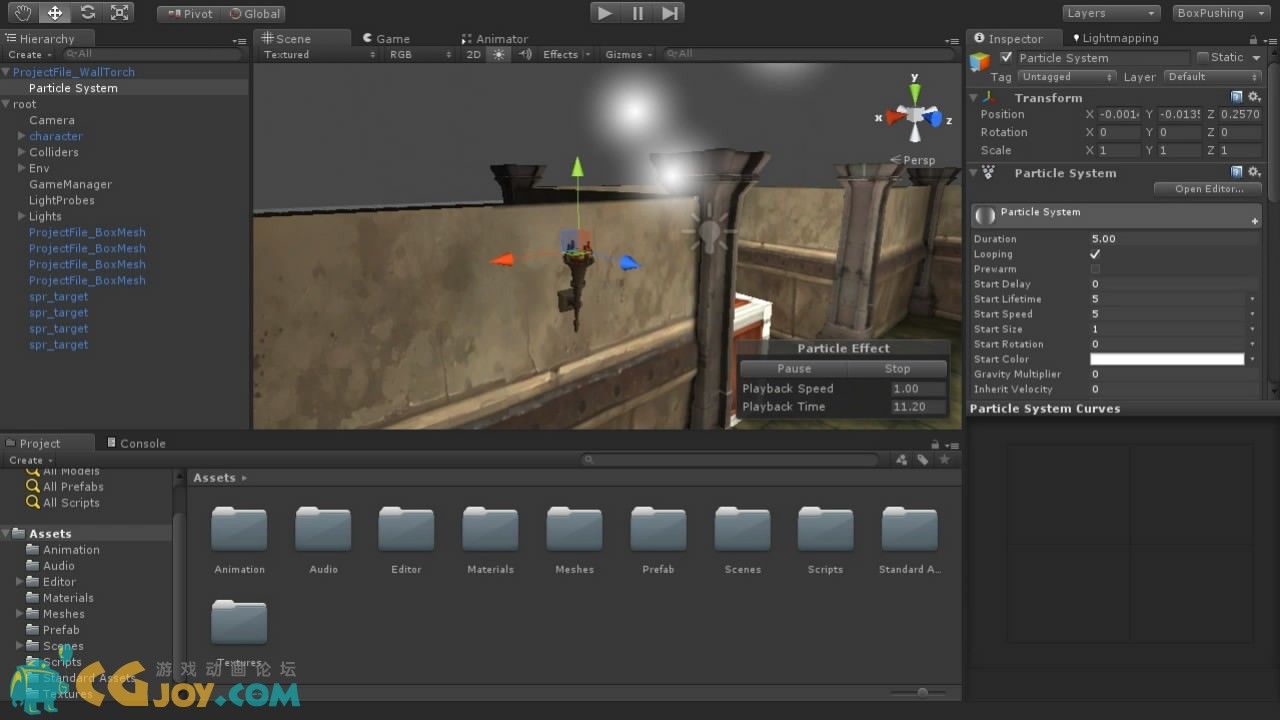Open the Static dropdown arrow
This screenshot has width=1280, height=720.
pos(1256,58)
